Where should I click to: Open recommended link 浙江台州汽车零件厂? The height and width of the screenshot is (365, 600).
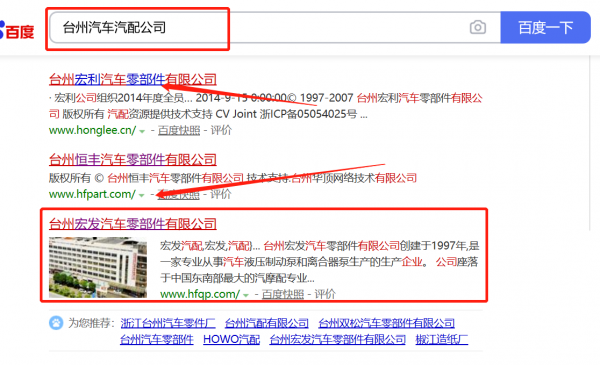pyautogui.click(x=168, y=323)
